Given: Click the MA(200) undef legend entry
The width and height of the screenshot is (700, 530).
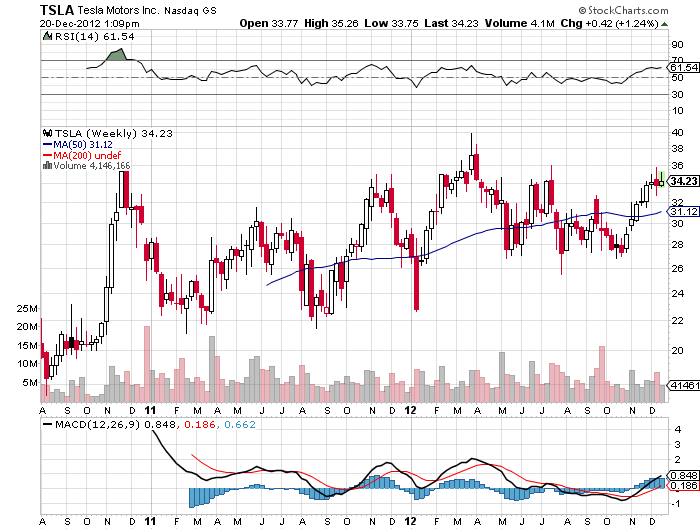Looking at the screenshot, I should tap(87, 155).
